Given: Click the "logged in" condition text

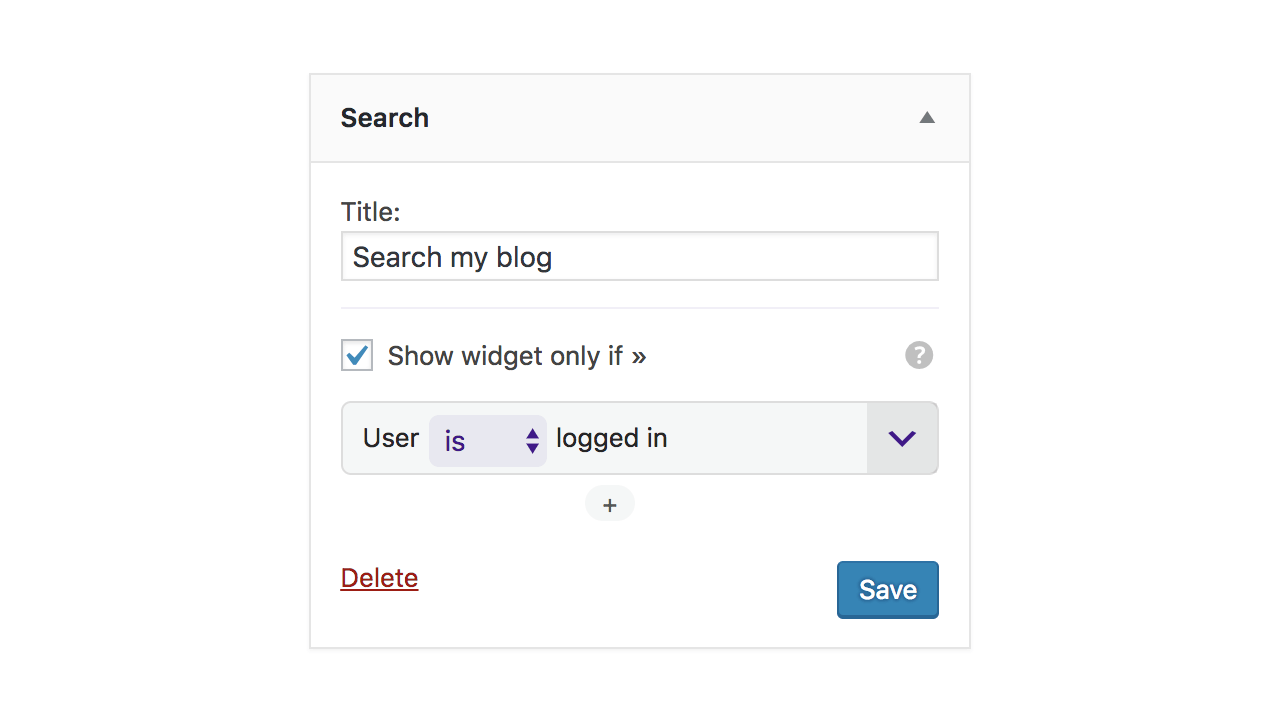Looking at the screenshot, I should pos(612,439).
